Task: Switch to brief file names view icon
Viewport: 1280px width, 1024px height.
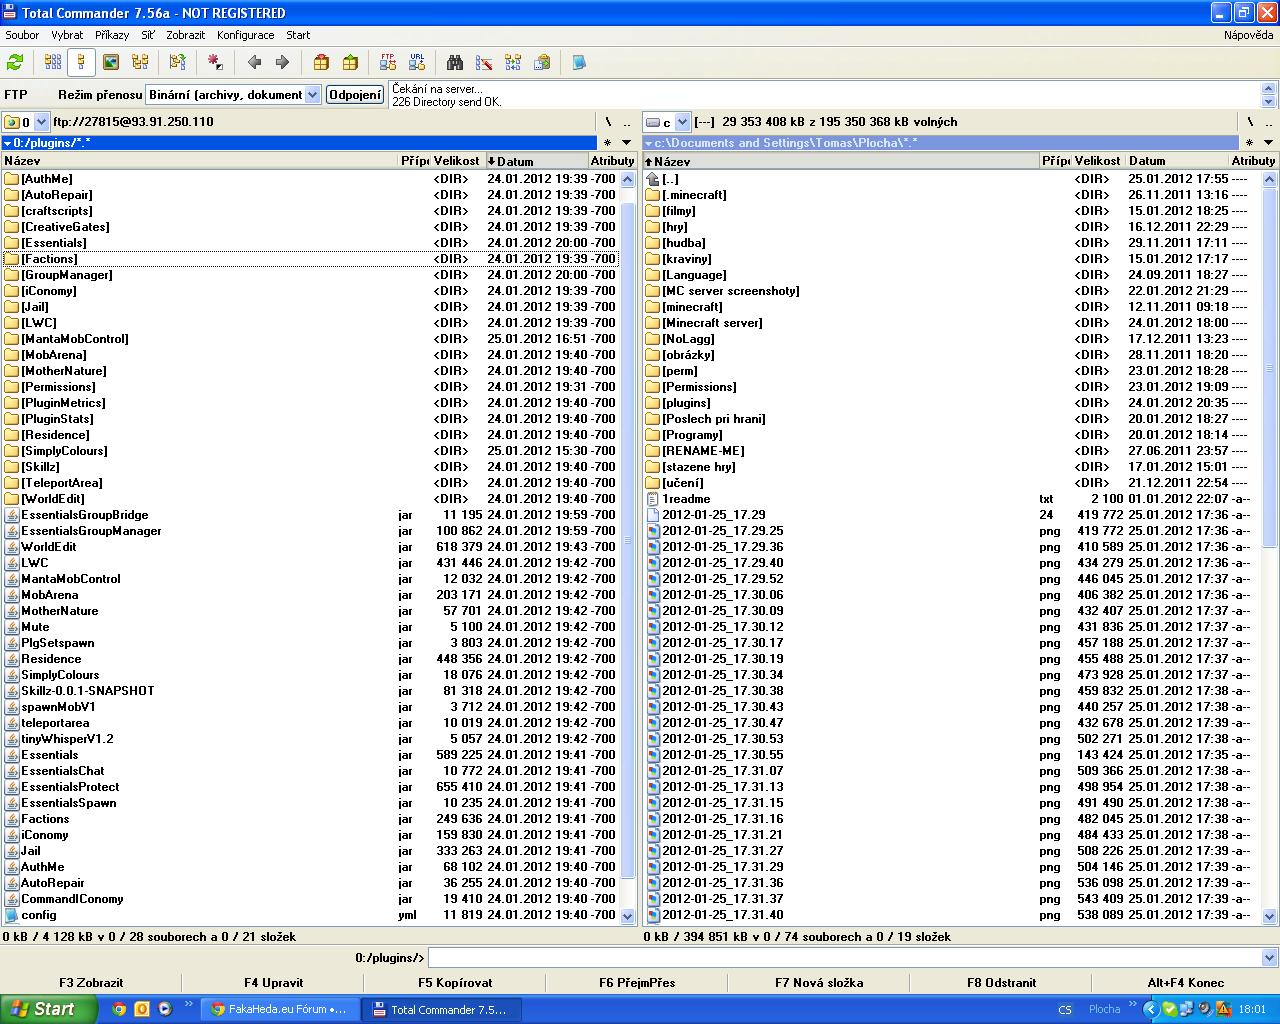Action: pyautogui.click(x=53, y=62)
